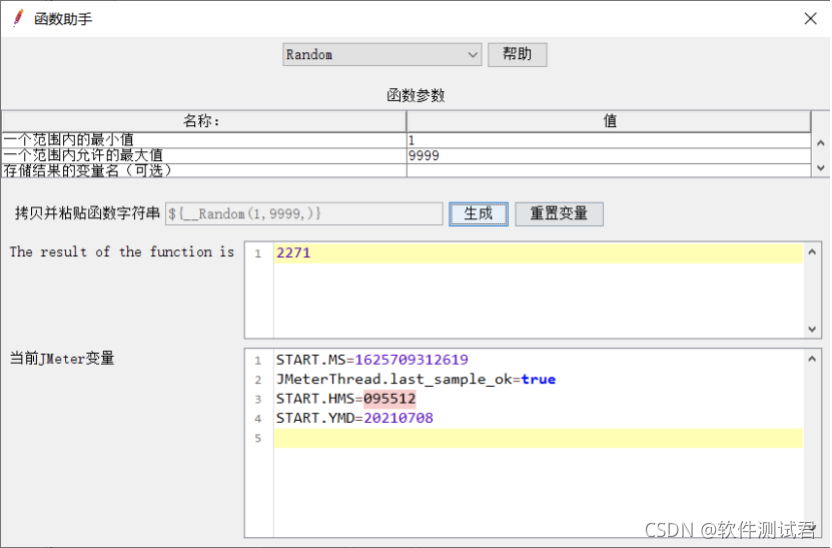
Task: Click the parameter table scroll up arrow
Action: pyautogui.click(x=821, y=143)
